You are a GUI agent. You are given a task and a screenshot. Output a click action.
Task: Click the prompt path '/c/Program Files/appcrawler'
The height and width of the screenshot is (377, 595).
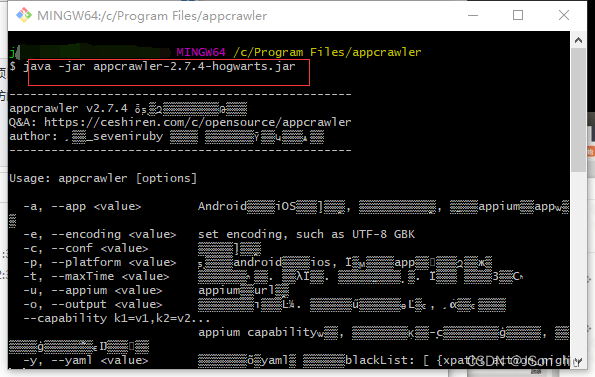pos(327,52)
